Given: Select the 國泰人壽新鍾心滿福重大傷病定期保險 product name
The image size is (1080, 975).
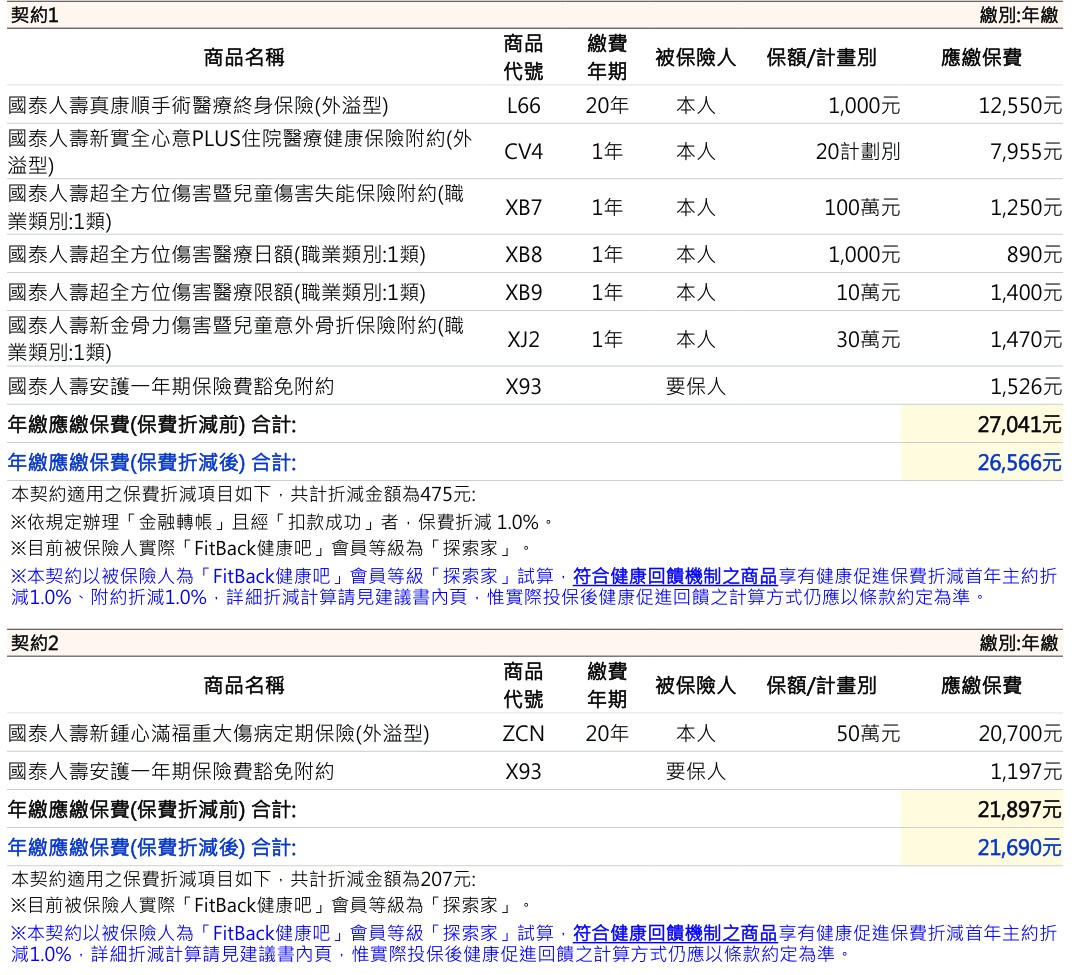Looking at the screenshot, I should tap(217, 733).
